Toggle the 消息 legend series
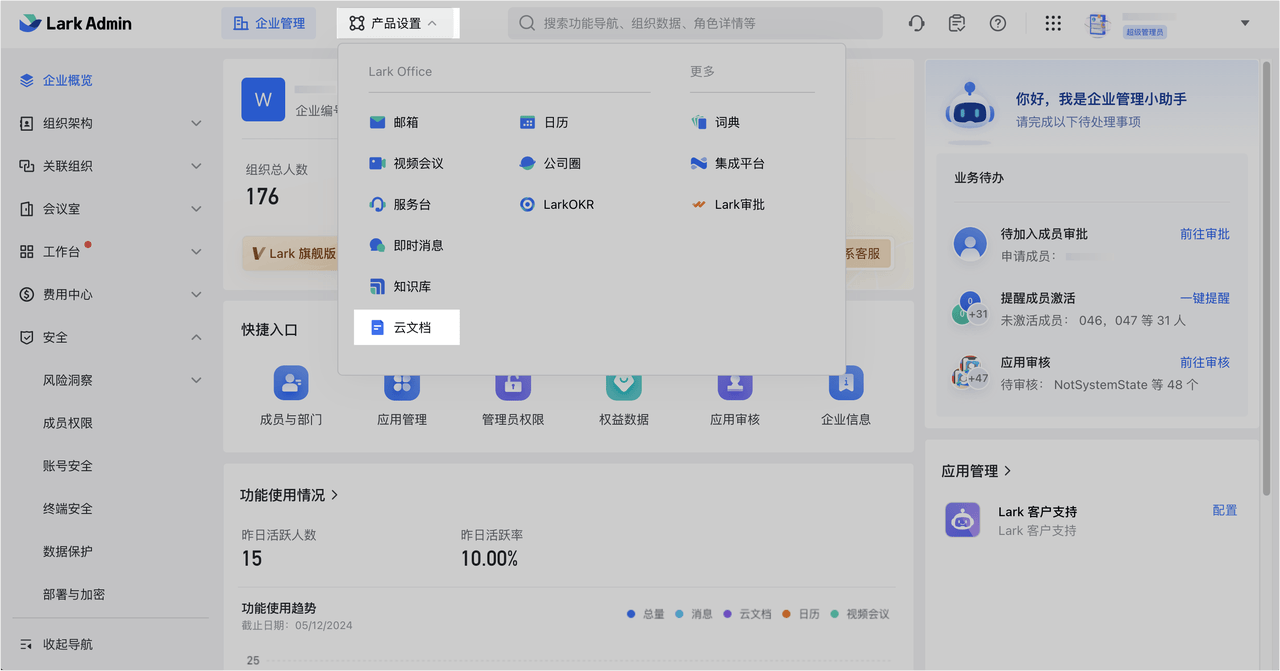The height and width of the screenshot is (671, 1280). pyautogui.click(x=695, y=614)
